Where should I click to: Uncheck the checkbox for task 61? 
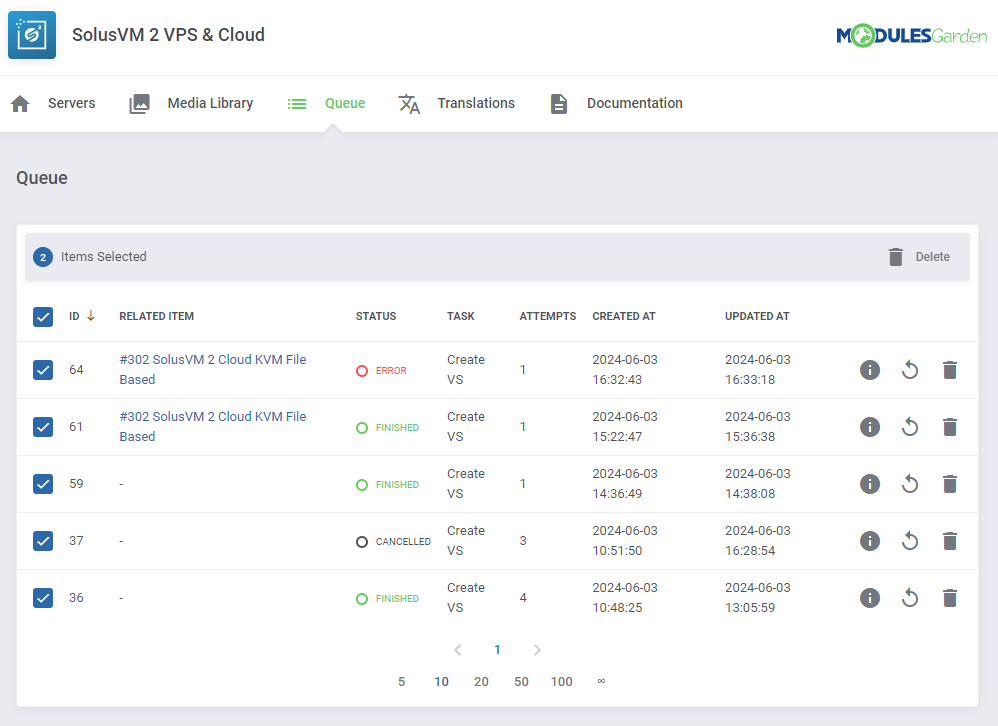[x=43, y=427]
